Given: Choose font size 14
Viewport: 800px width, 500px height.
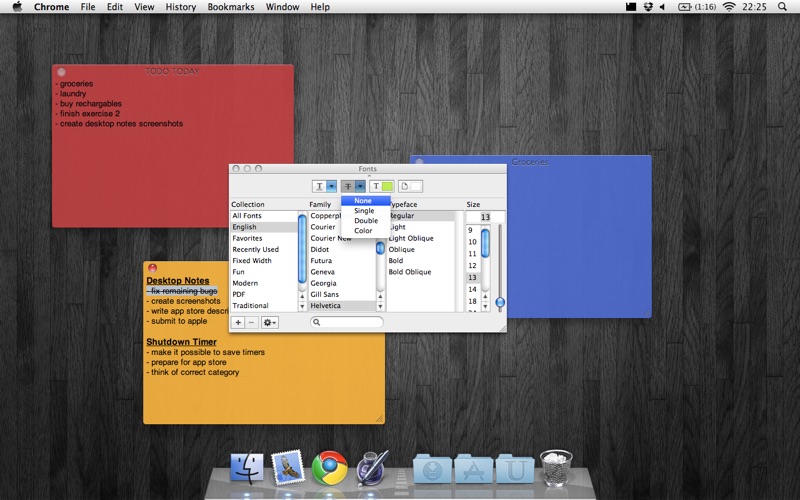Looking at the screenshot, I should [471, 289].
